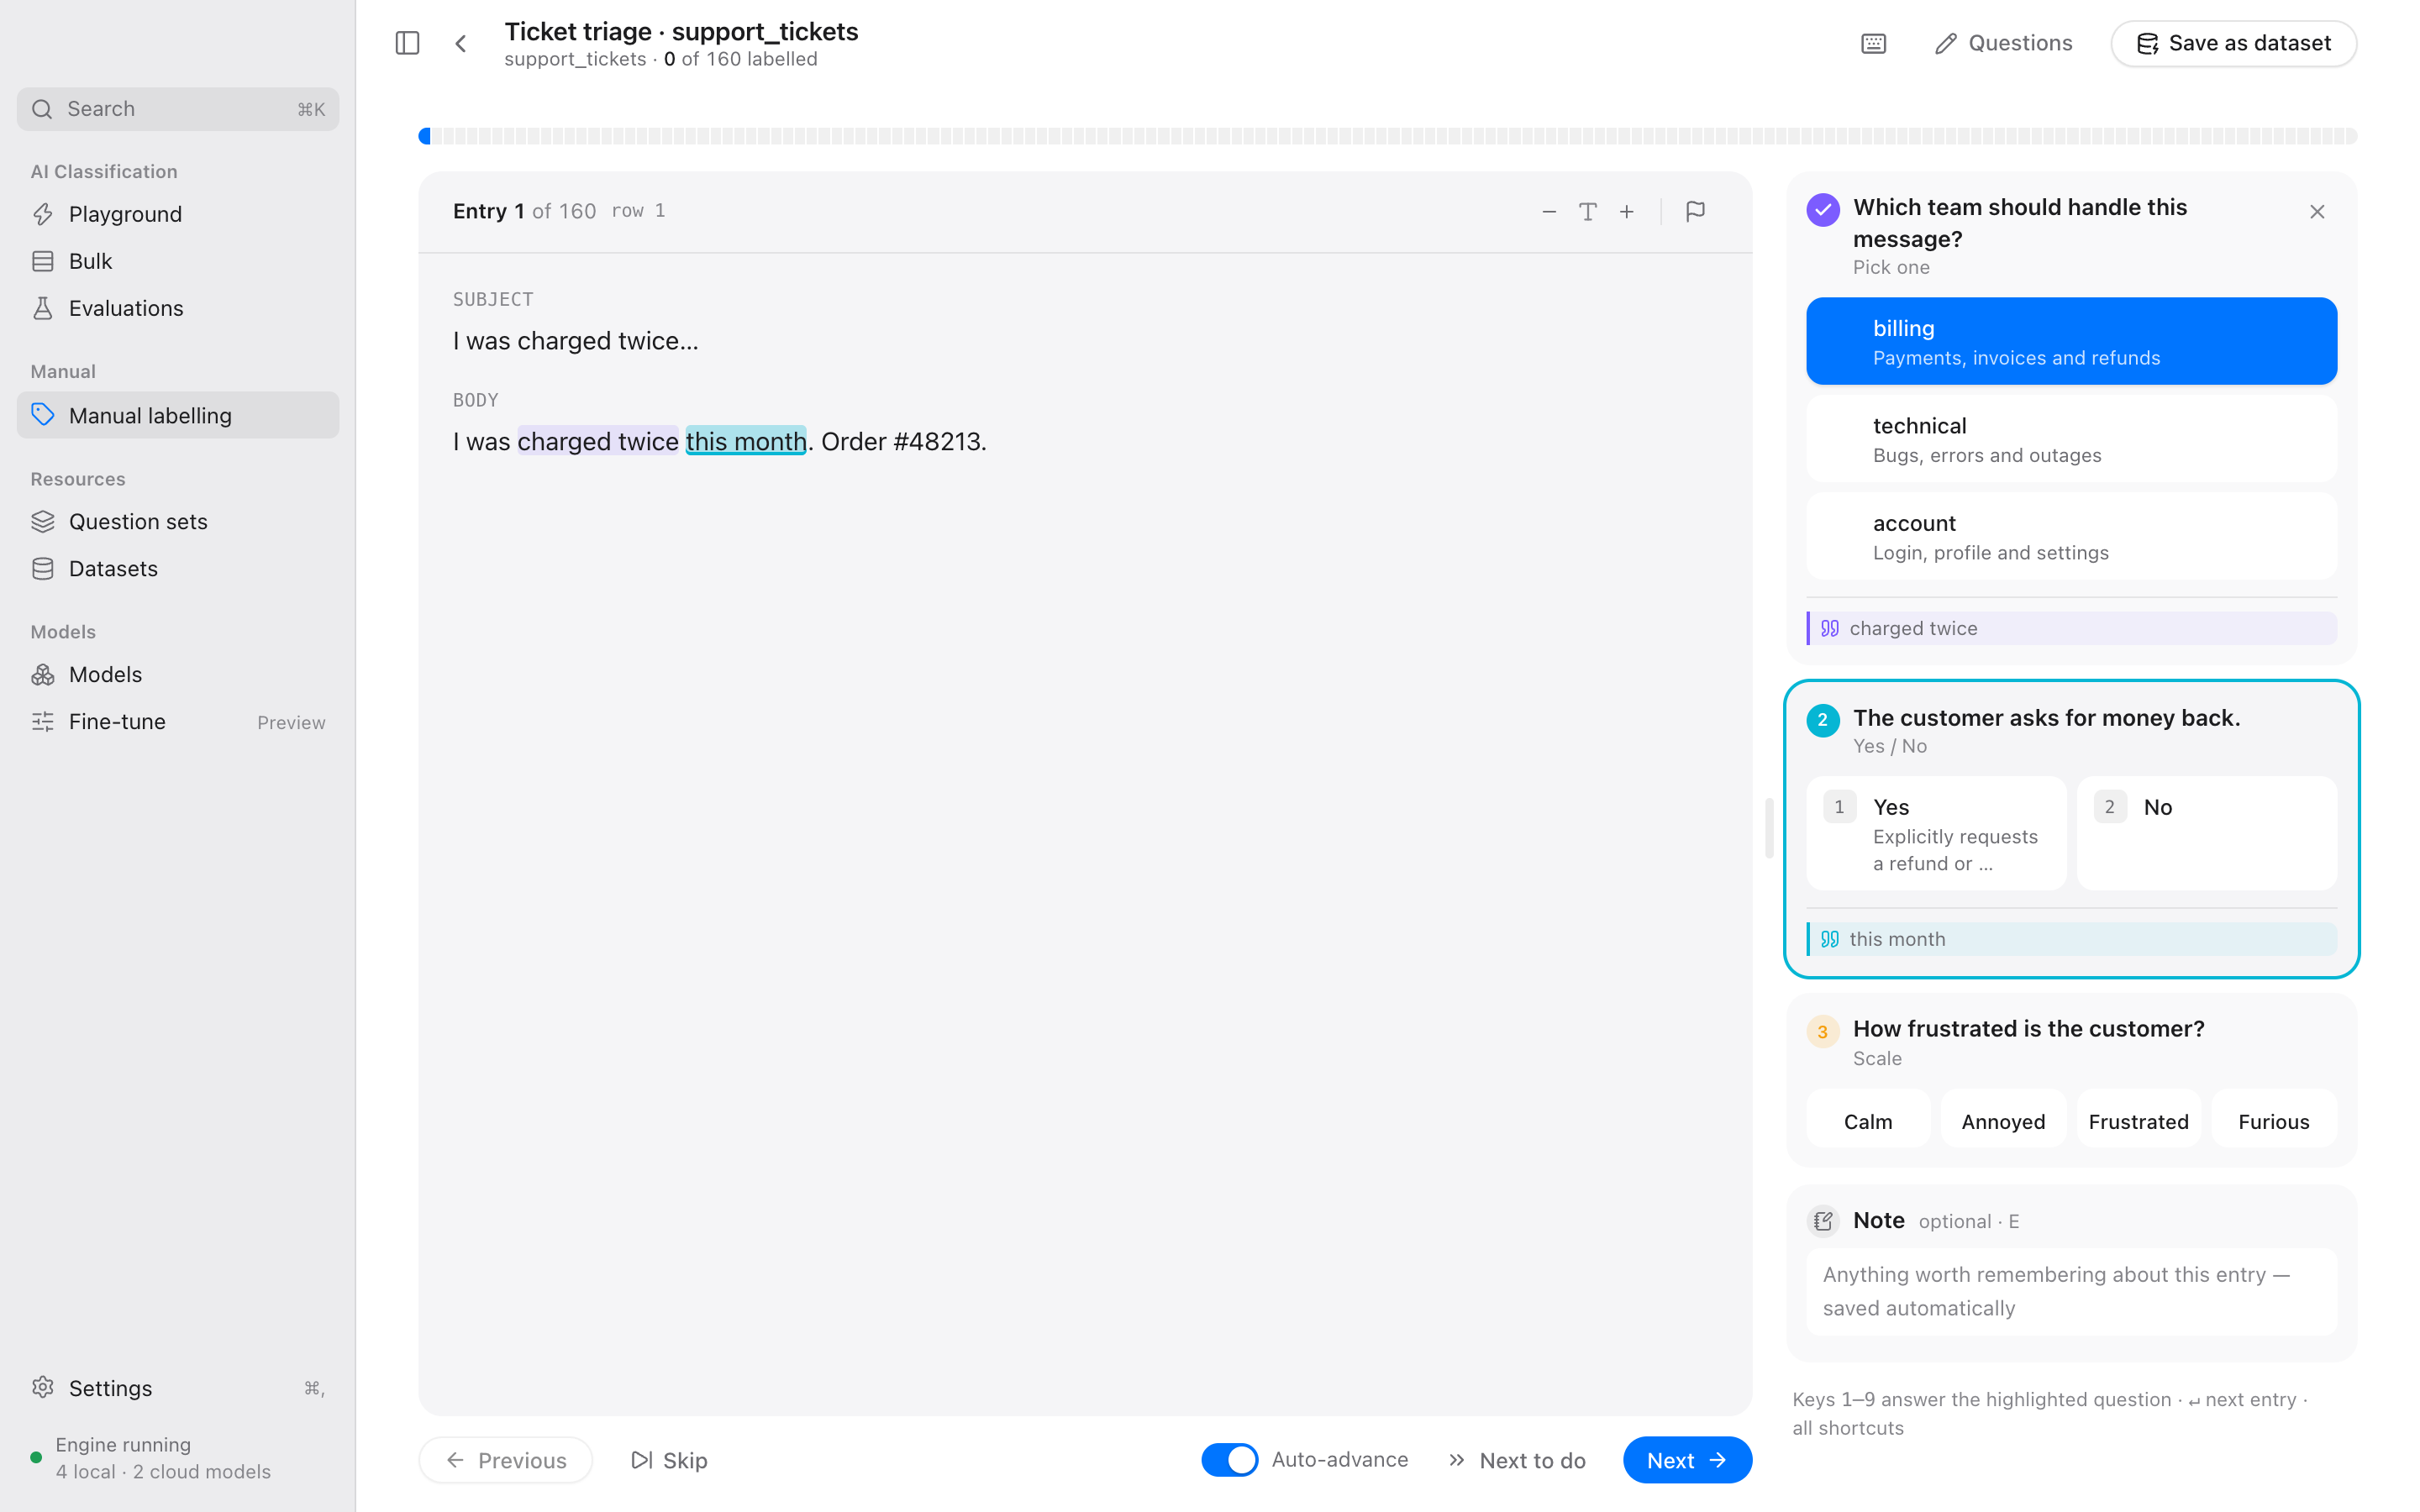
Task: Click the 'this month' evidence quote
Action: click(x=2071, y=939)
